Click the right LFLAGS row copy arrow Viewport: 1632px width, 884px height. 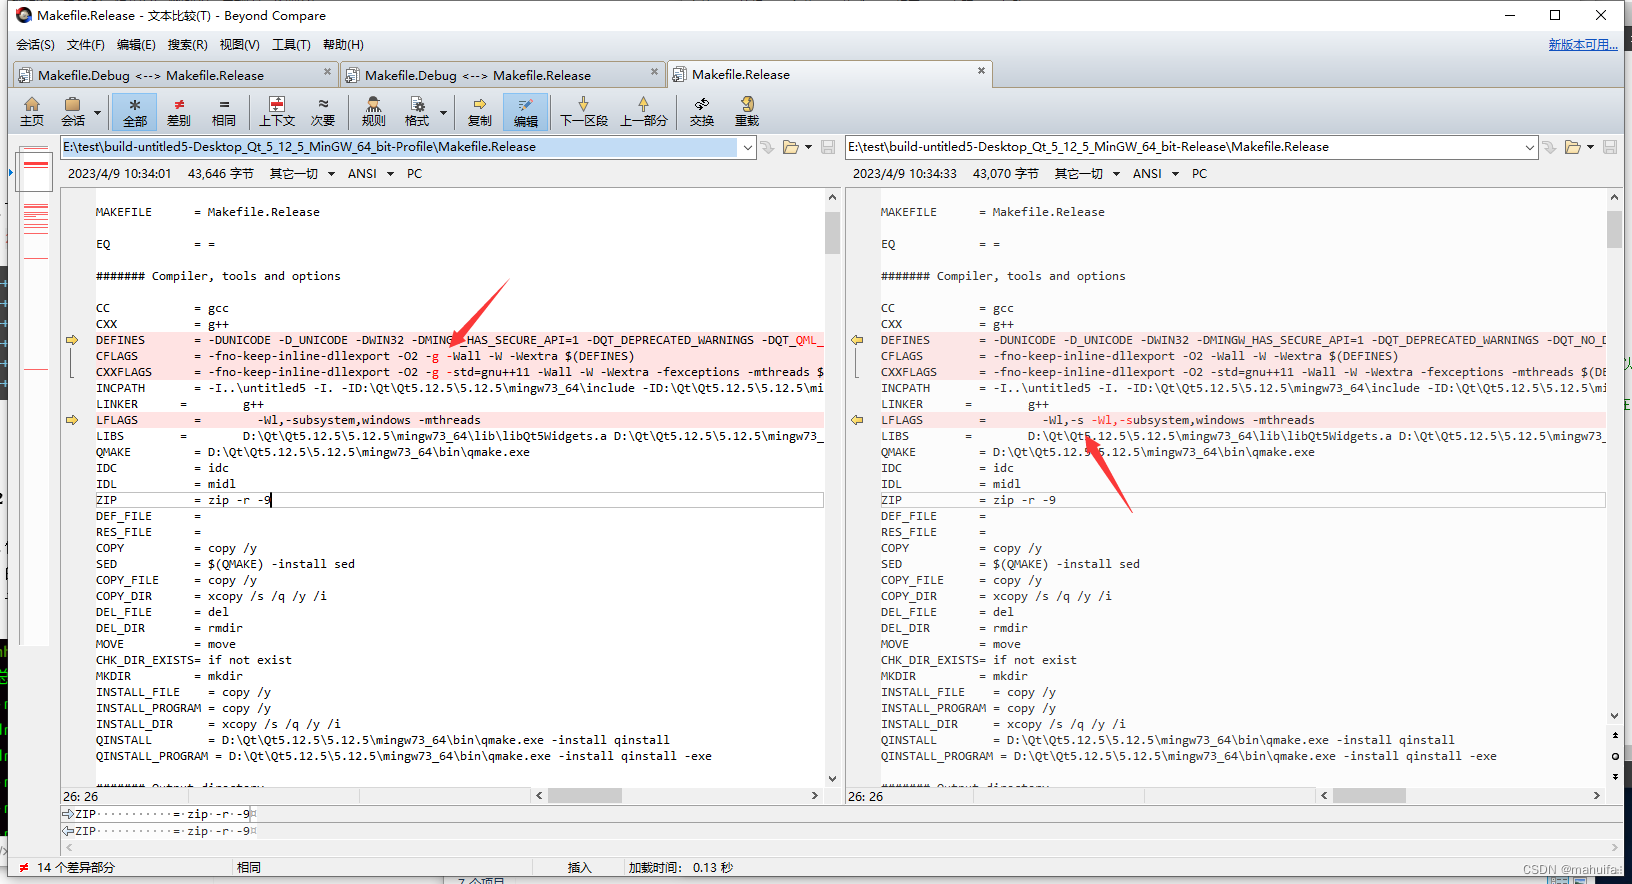(857, 420)
